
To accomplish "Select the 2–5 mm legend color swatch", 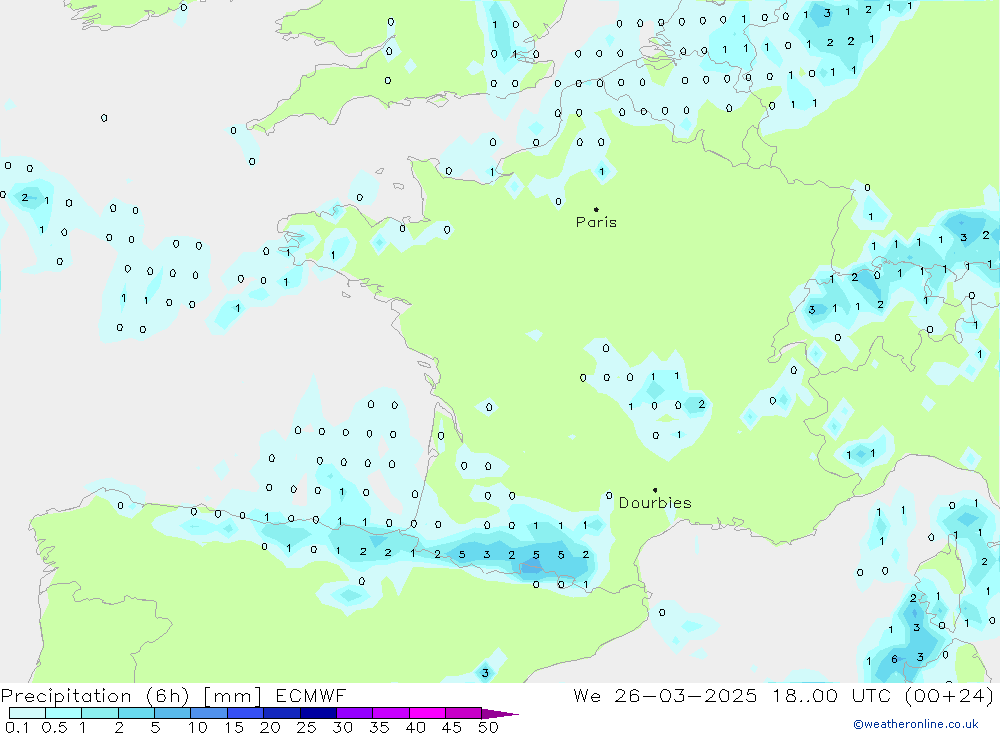I will click(x=136, y=713).
